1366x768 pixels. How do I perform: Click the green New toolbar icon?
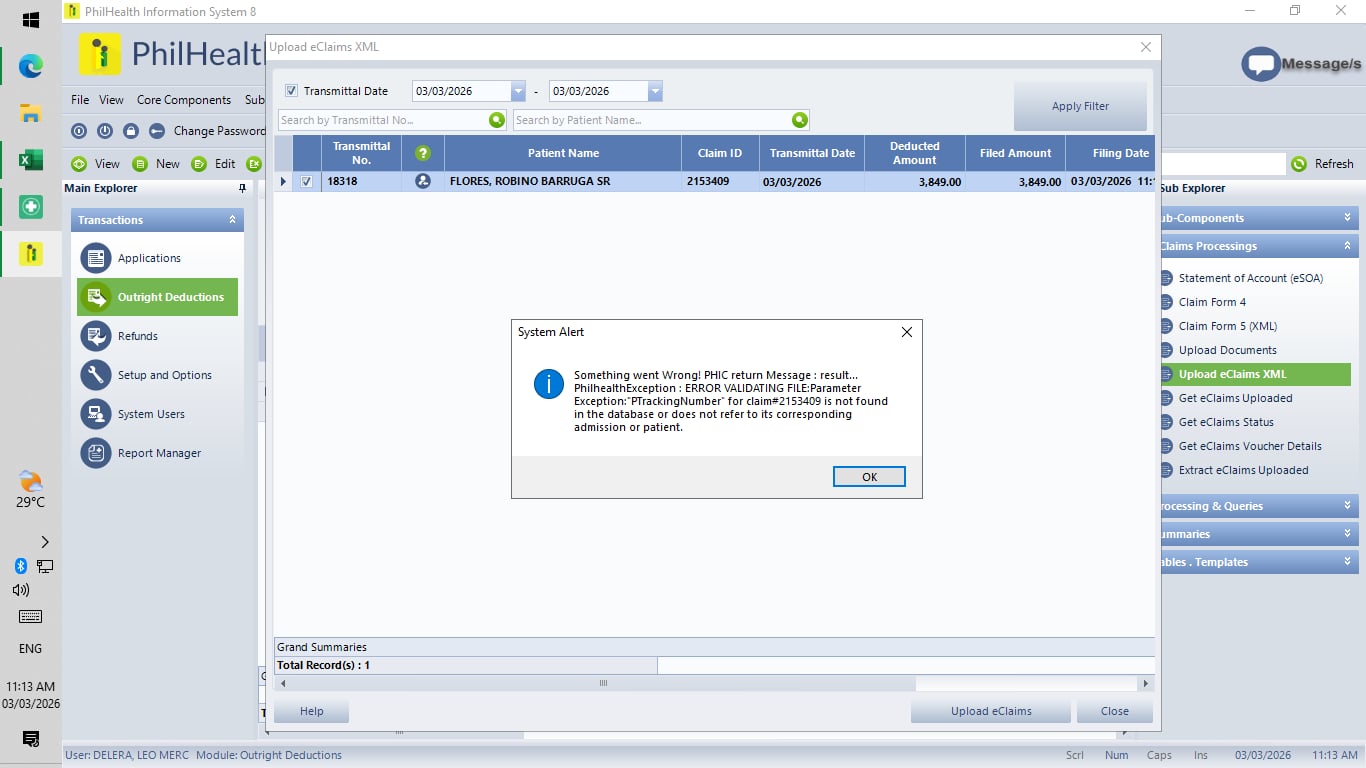(x=140, y=164)
